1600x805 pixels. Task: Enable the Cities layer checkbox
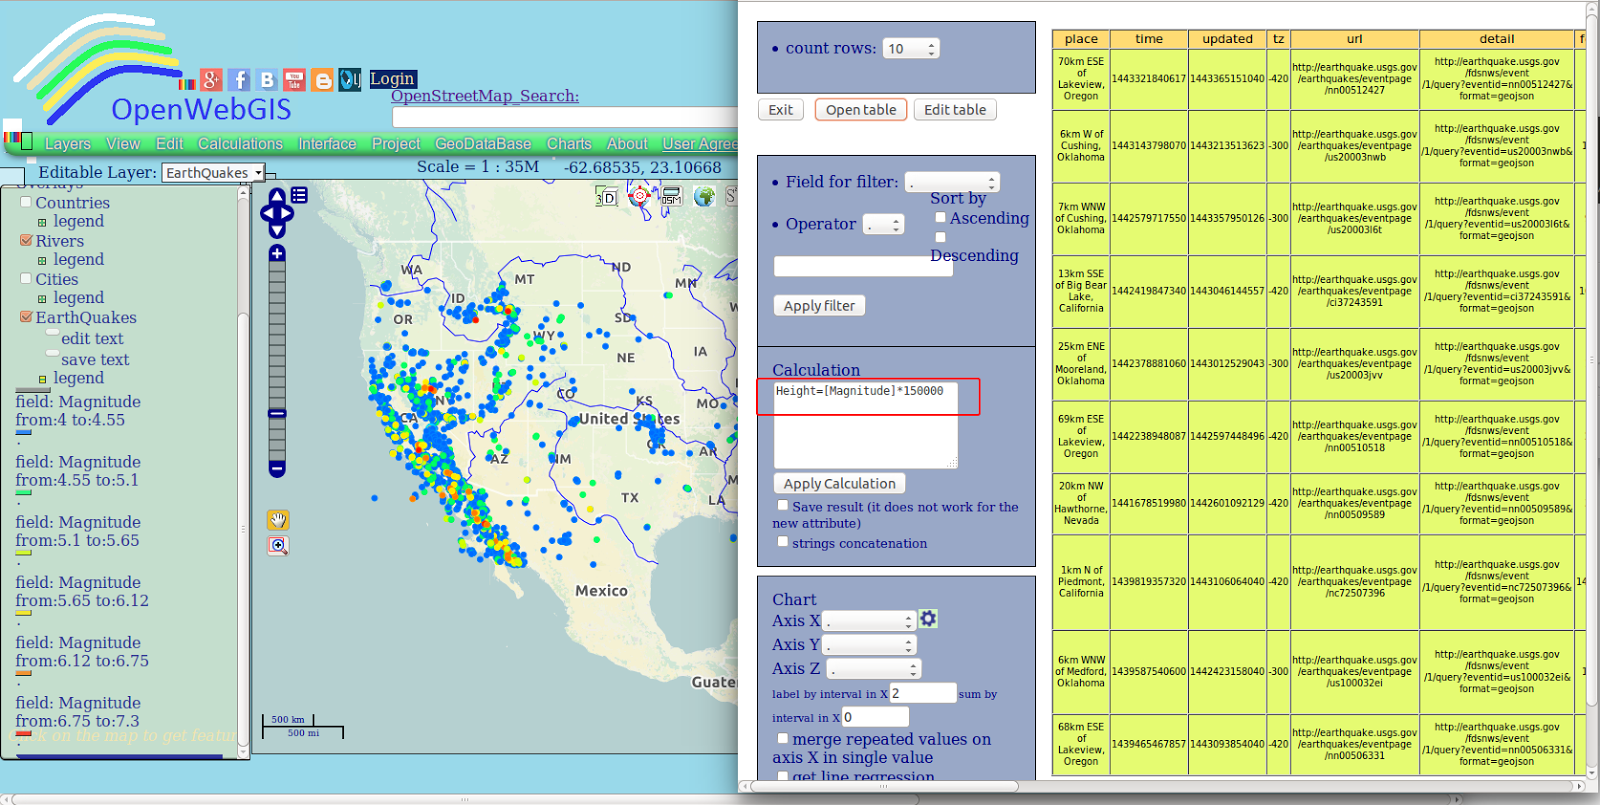coord(26,279)
